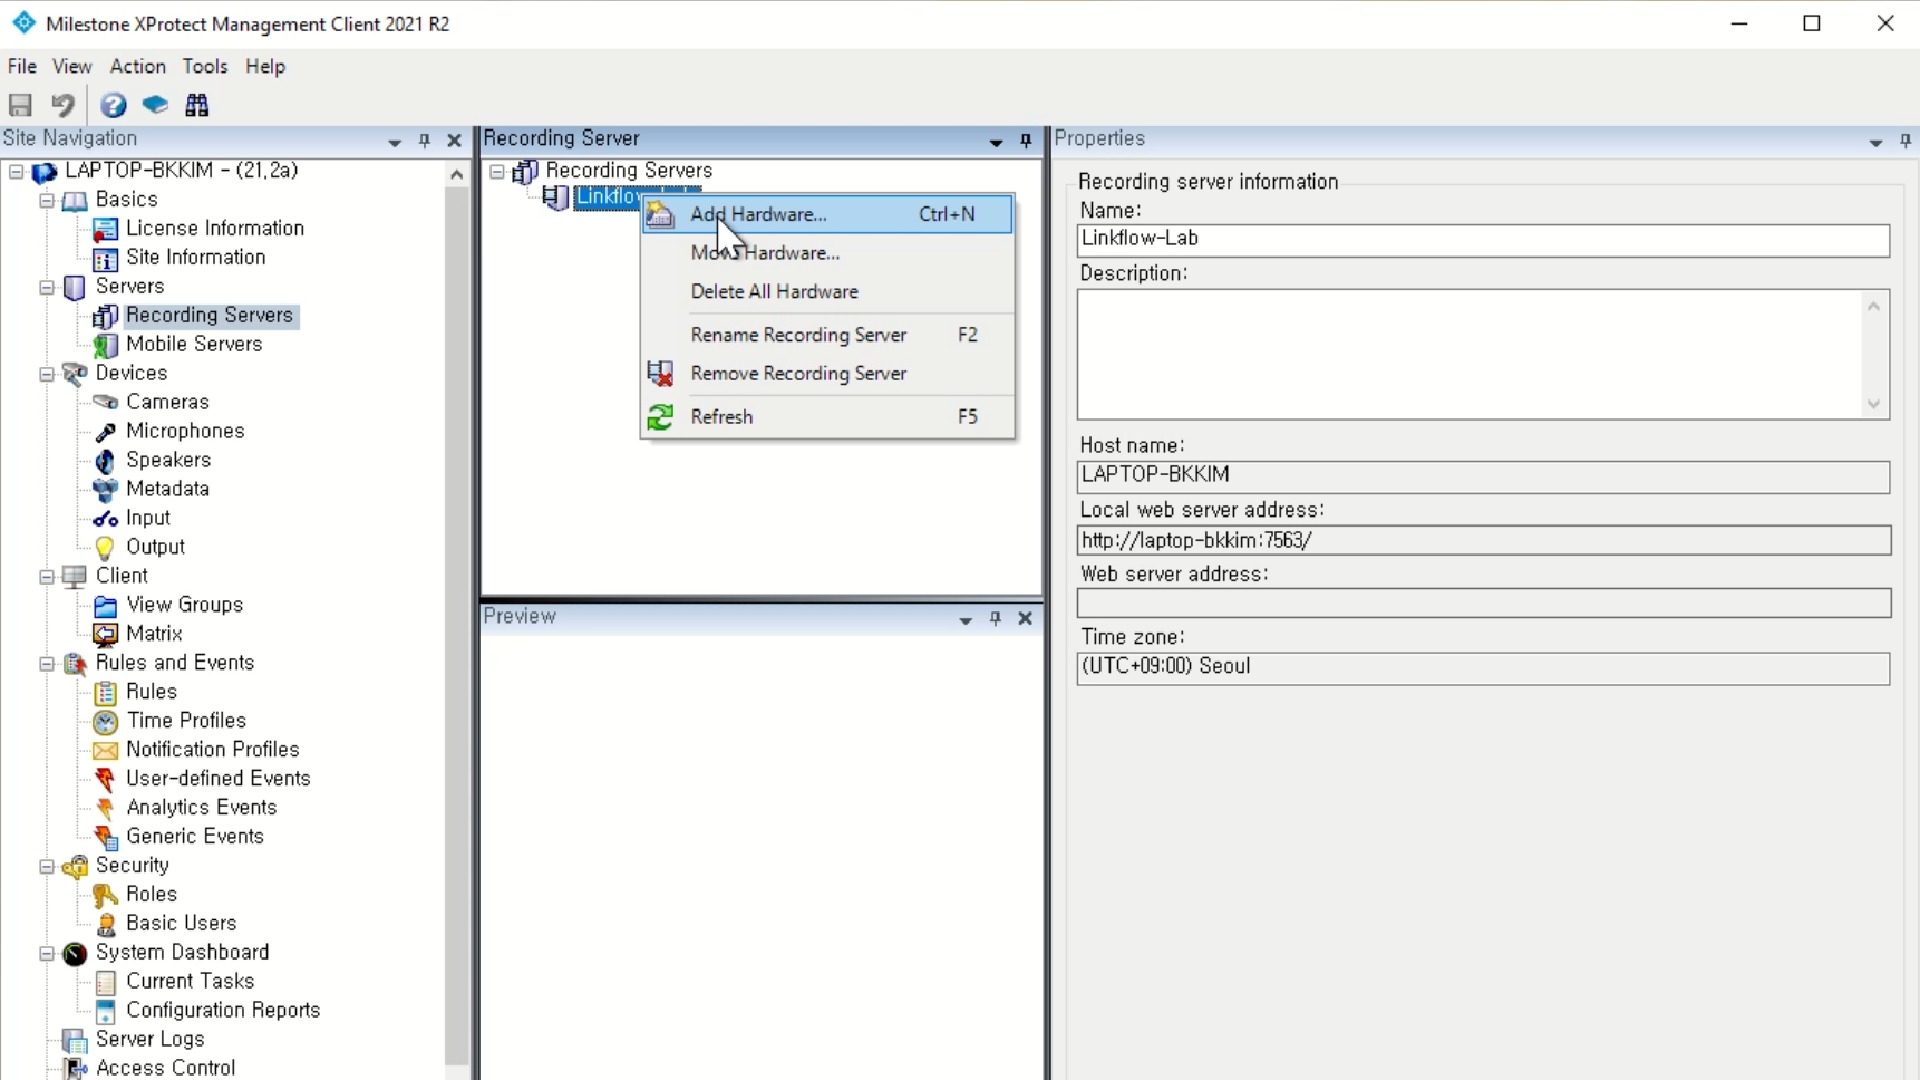Select Delete All Hardware
The height and width of the screenshot is (1080, 1920).
coord(827,292)
